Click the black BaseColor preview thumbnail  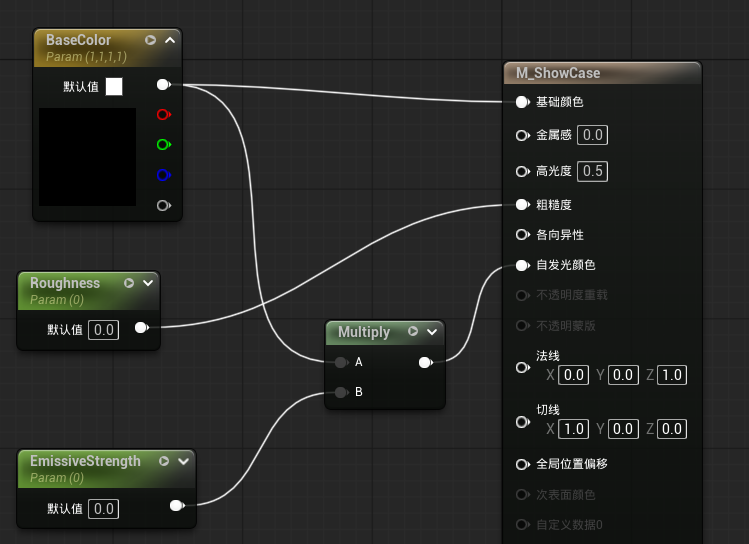(87, 157)
